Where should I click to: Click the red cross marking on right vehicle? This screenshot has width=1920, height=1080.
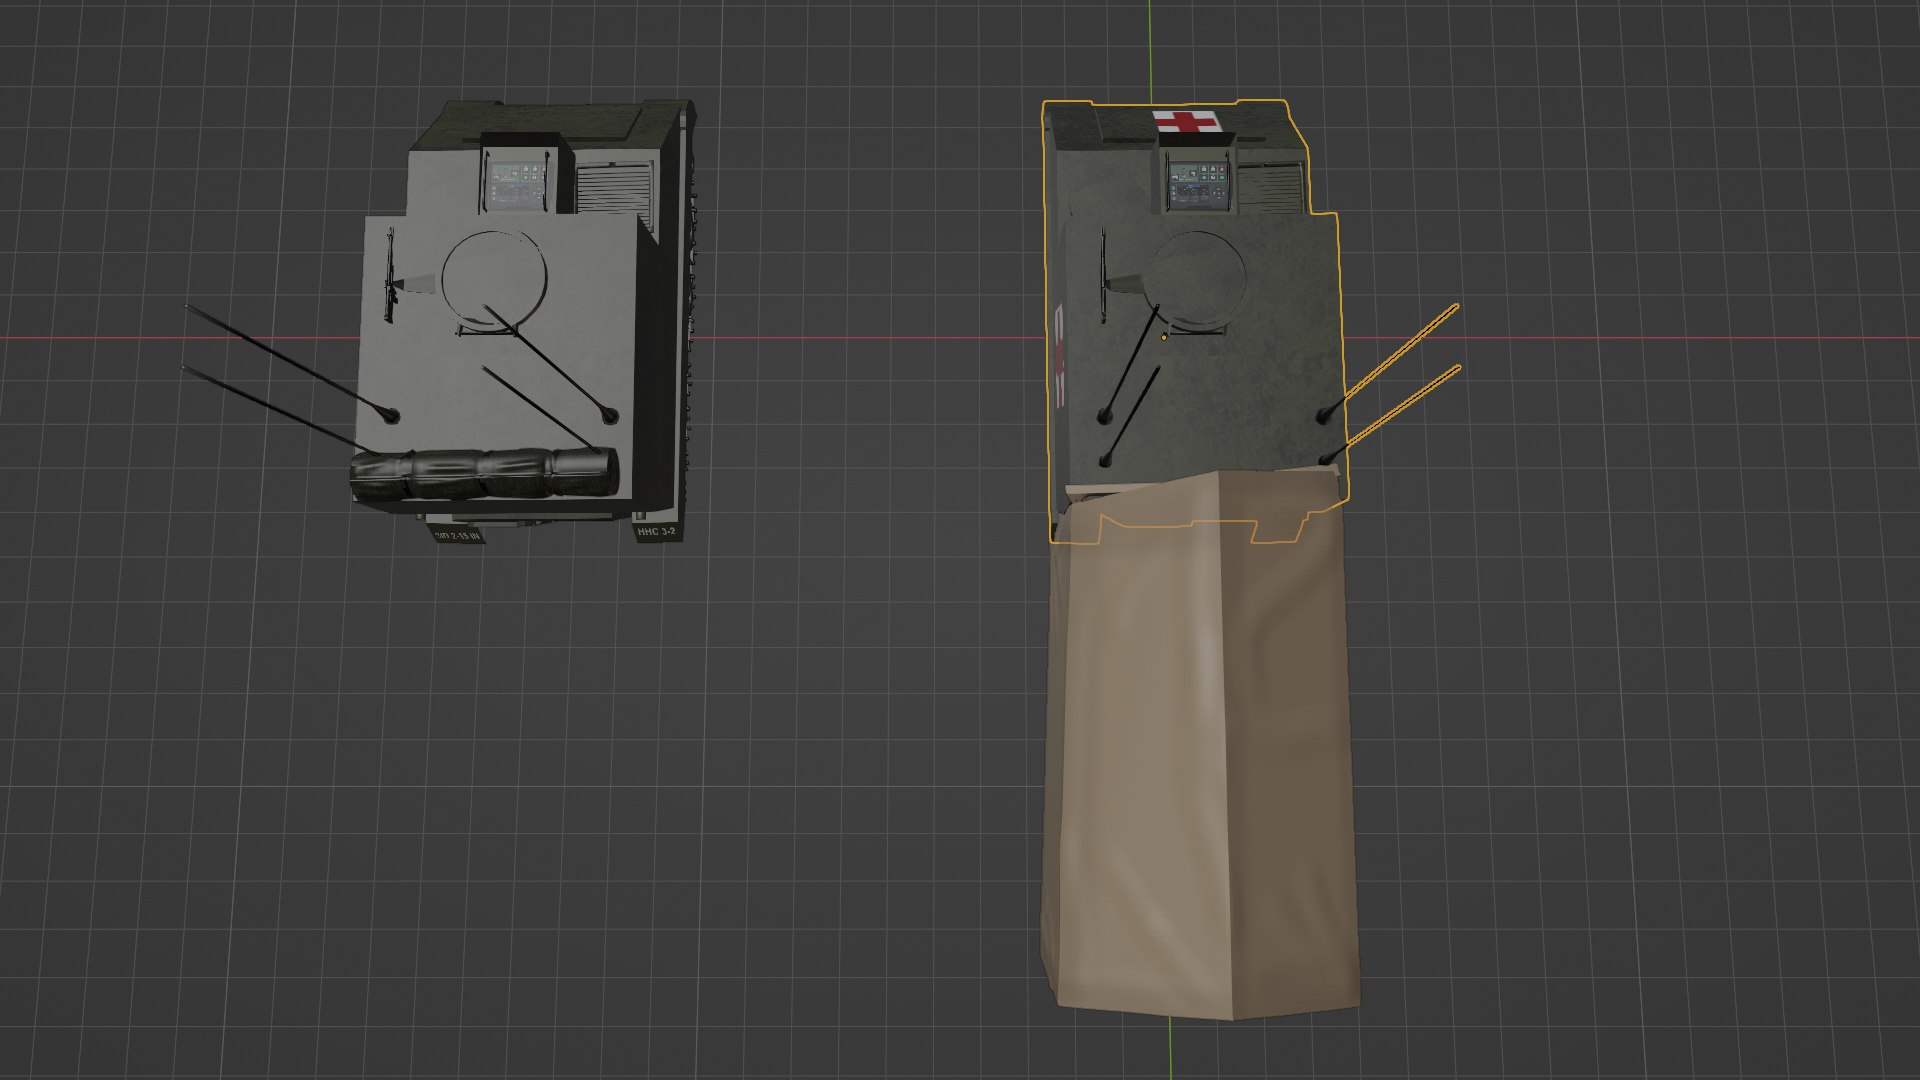tap(1185, 122)
